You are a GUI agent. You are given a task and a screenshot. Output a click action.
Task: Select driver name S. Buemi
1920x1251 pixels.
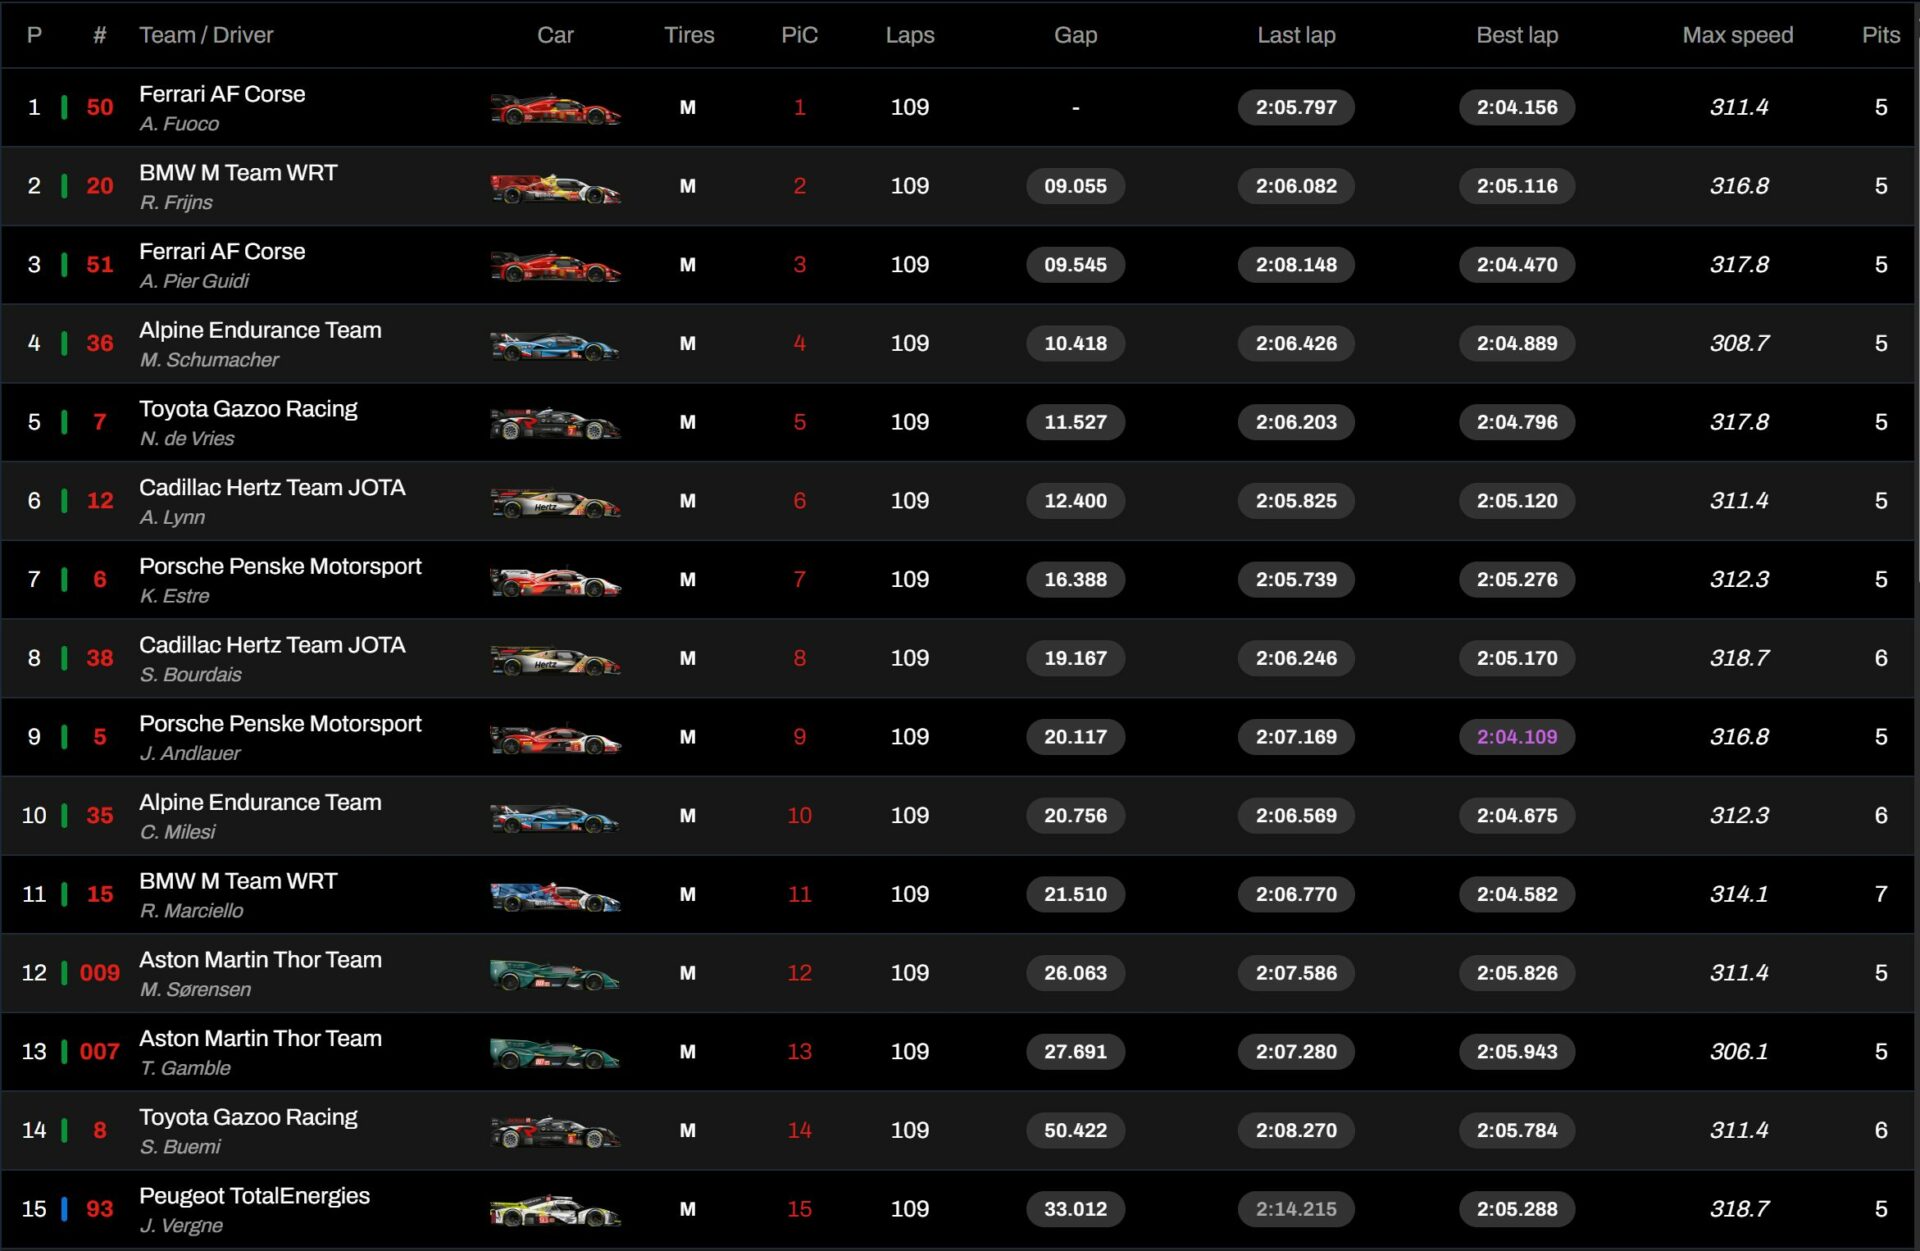point(180,1147)
